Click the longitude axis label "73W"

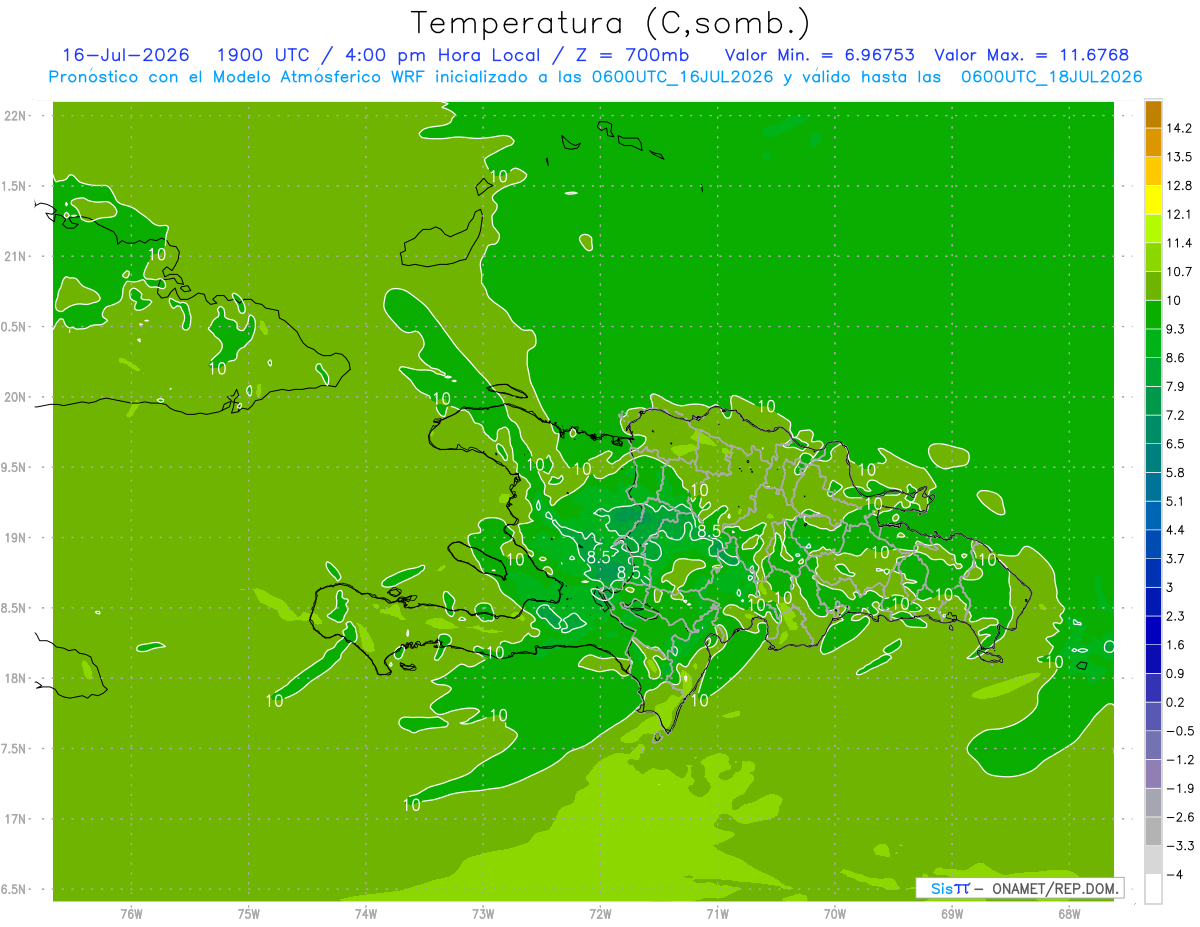[x=483, y=913]
